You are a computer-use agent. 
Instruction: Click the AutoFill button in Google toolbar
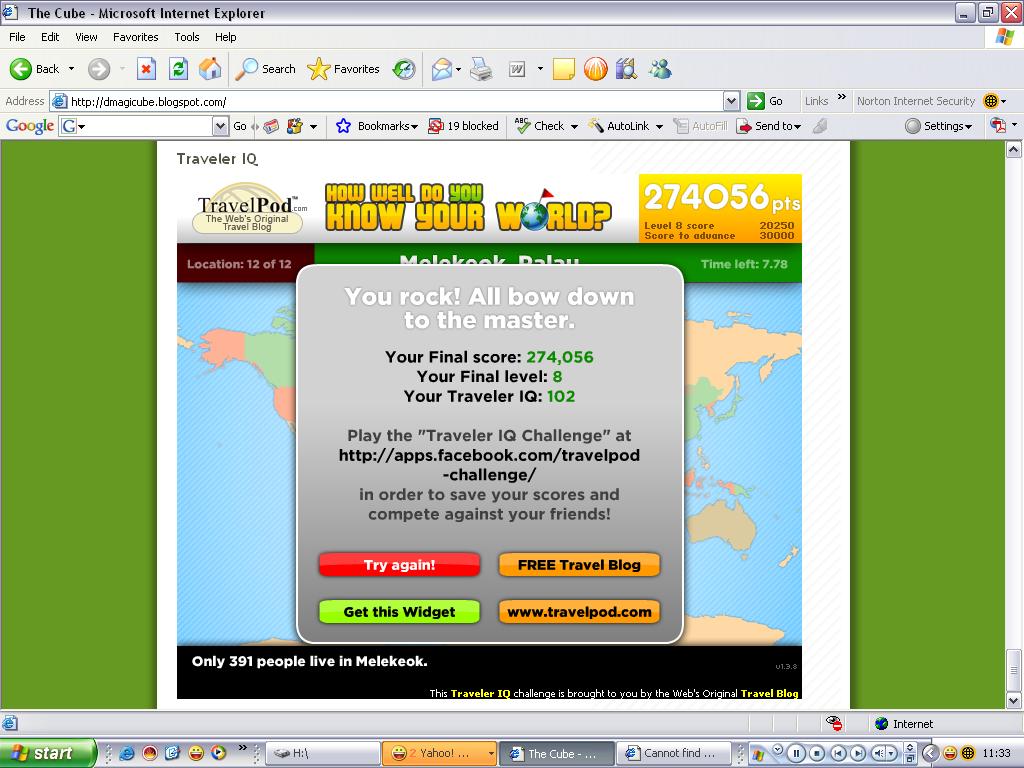700,126
